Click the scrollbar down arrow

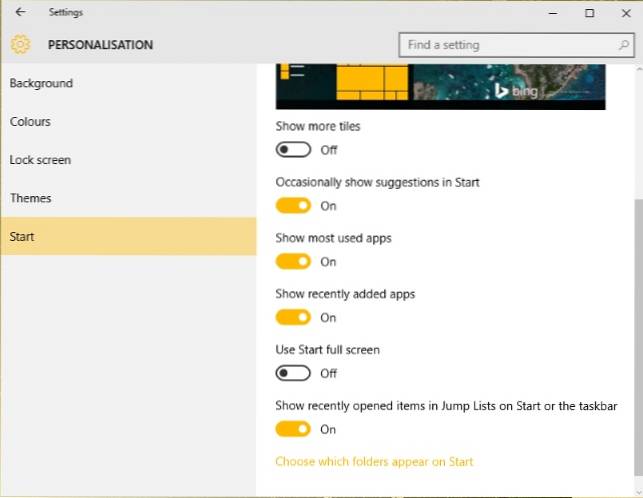coord(638,492)
